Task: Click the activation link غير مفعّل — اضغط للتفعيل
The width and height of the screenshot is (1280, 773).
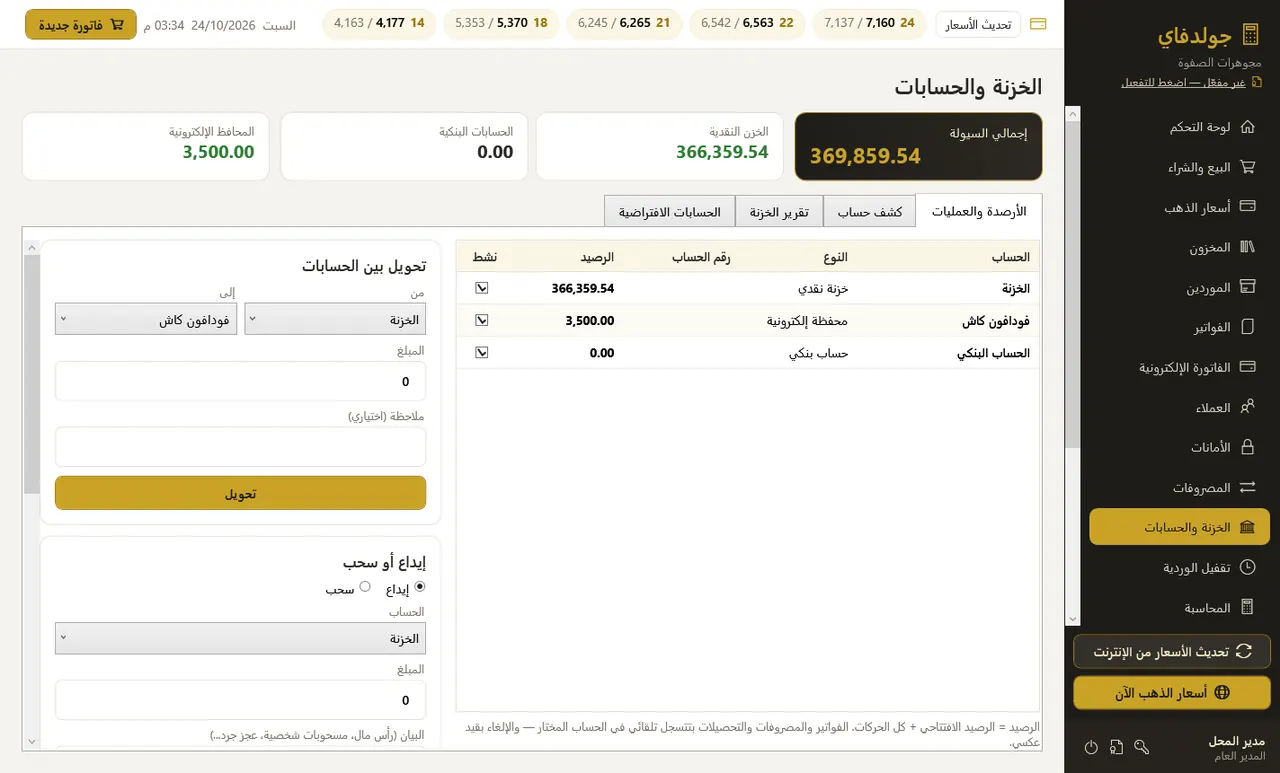Action: [x=1183, y=82]
